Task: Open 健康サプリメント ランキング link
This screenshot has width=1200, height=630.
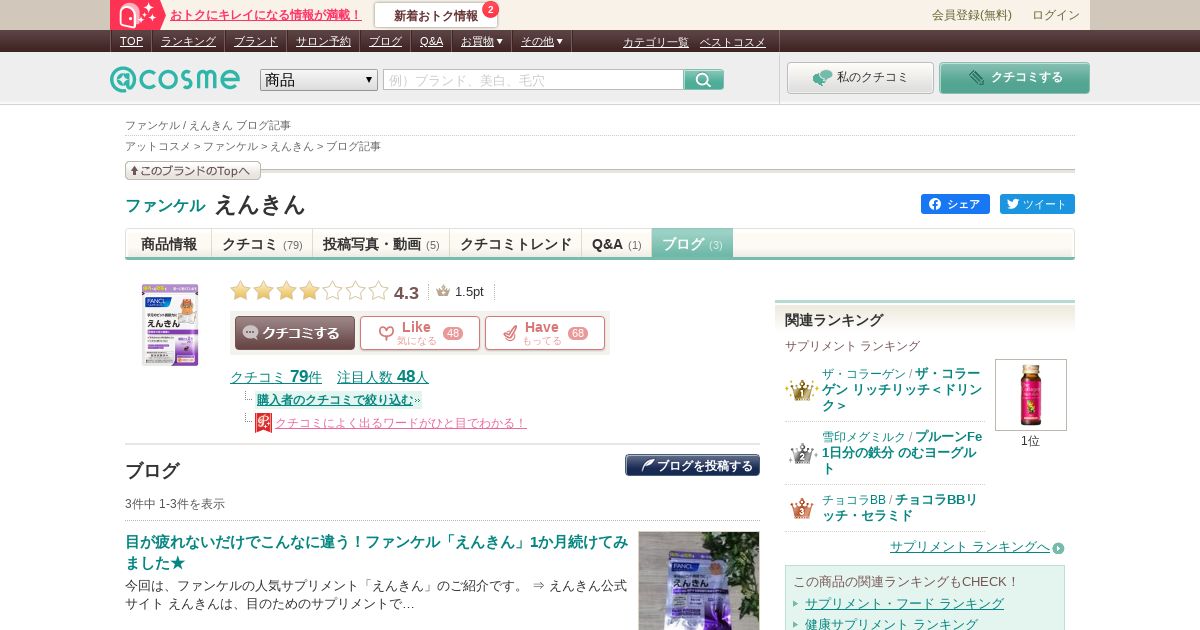Action: click(891, 624)
